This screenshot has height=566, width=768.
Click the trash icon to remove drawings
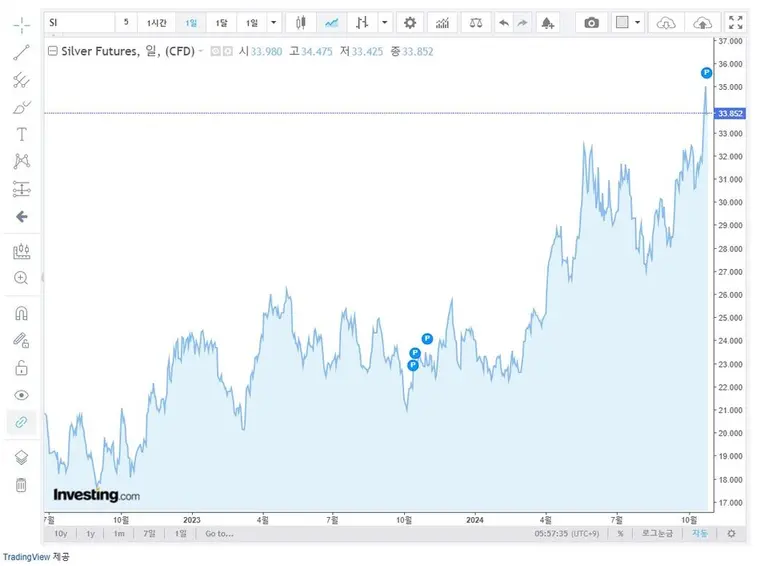click(21, 485)
